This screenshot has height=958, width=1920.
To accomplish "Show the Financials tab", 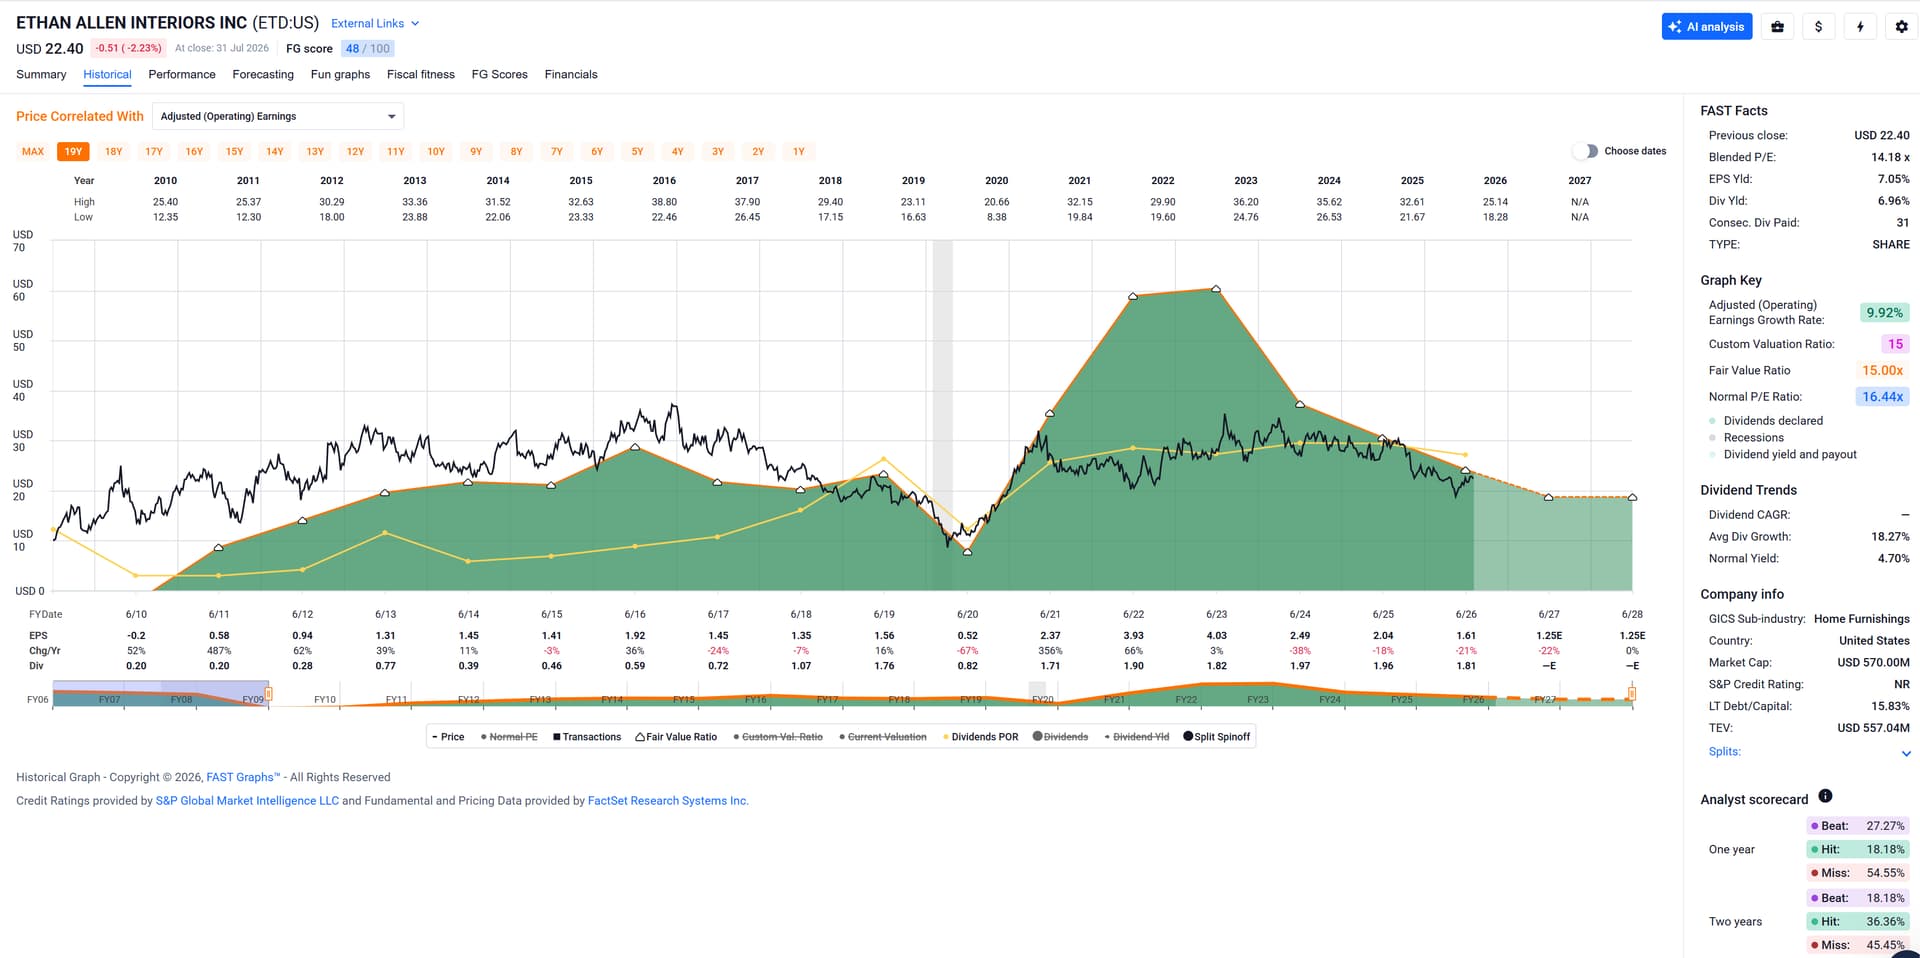I will tap(571, 74).
